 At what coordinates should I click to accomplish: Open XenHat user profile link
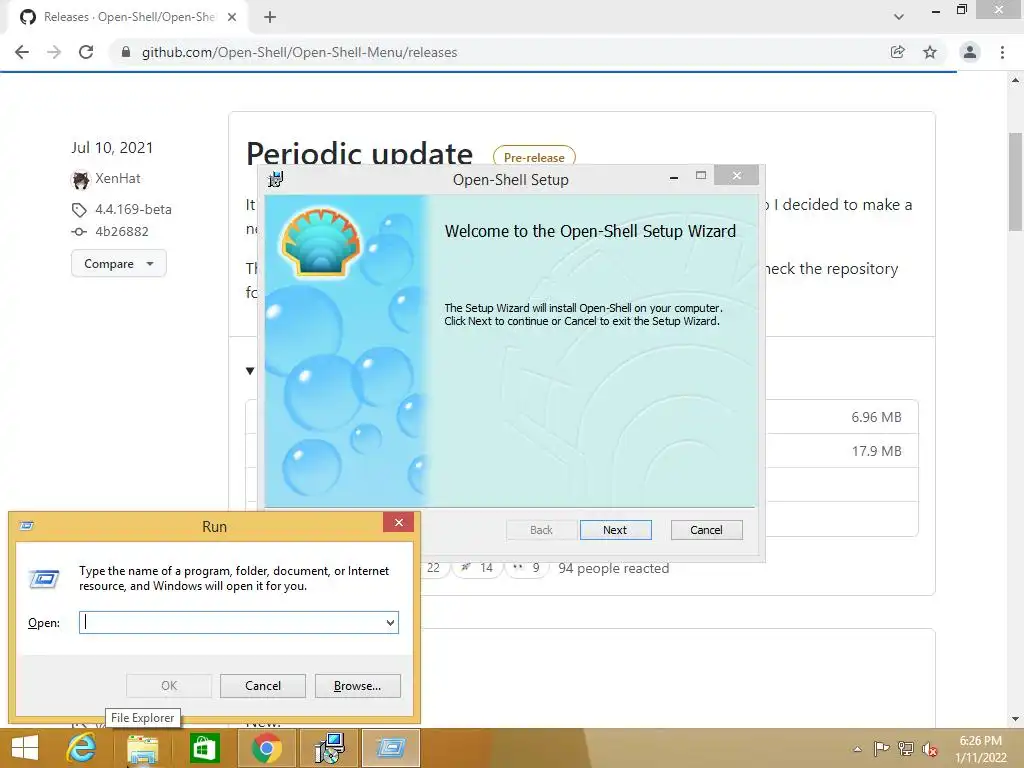point(118,178)
